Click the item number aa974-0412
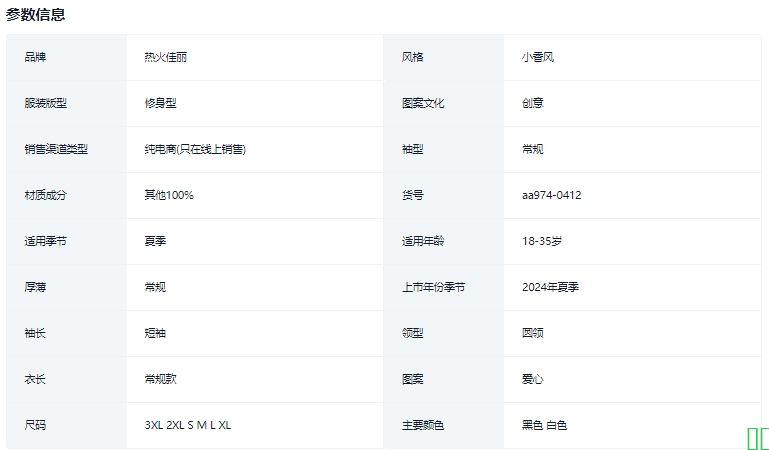The image size is (769, 450). pyautogui.click(x=551, y=195)
